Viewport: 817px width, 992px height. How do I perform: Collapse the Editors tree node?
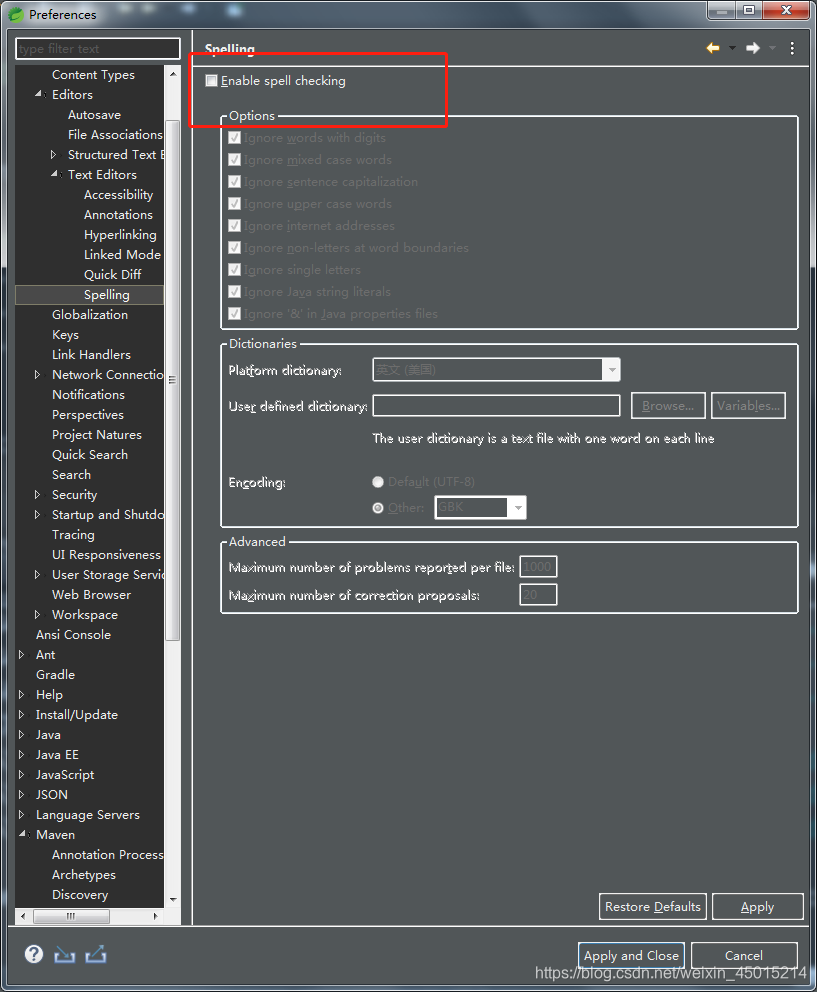click(x=40, y=94)
